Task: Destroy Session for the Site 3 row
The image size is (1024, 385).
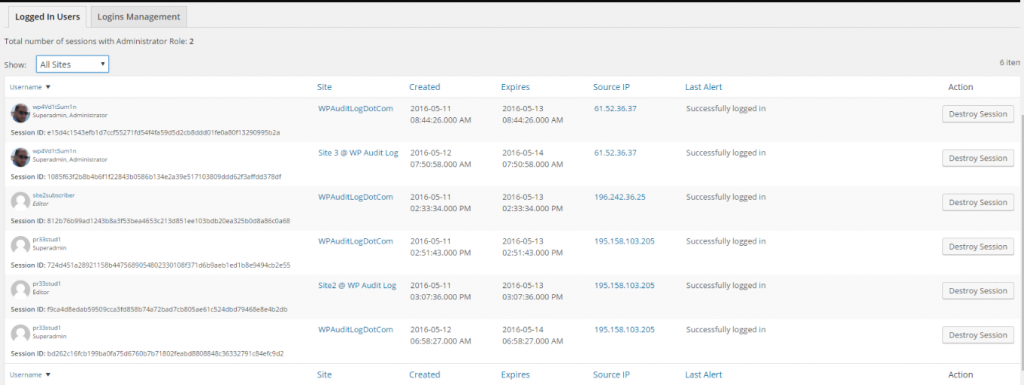Action: pyautogui.click(x=978, y=158)
